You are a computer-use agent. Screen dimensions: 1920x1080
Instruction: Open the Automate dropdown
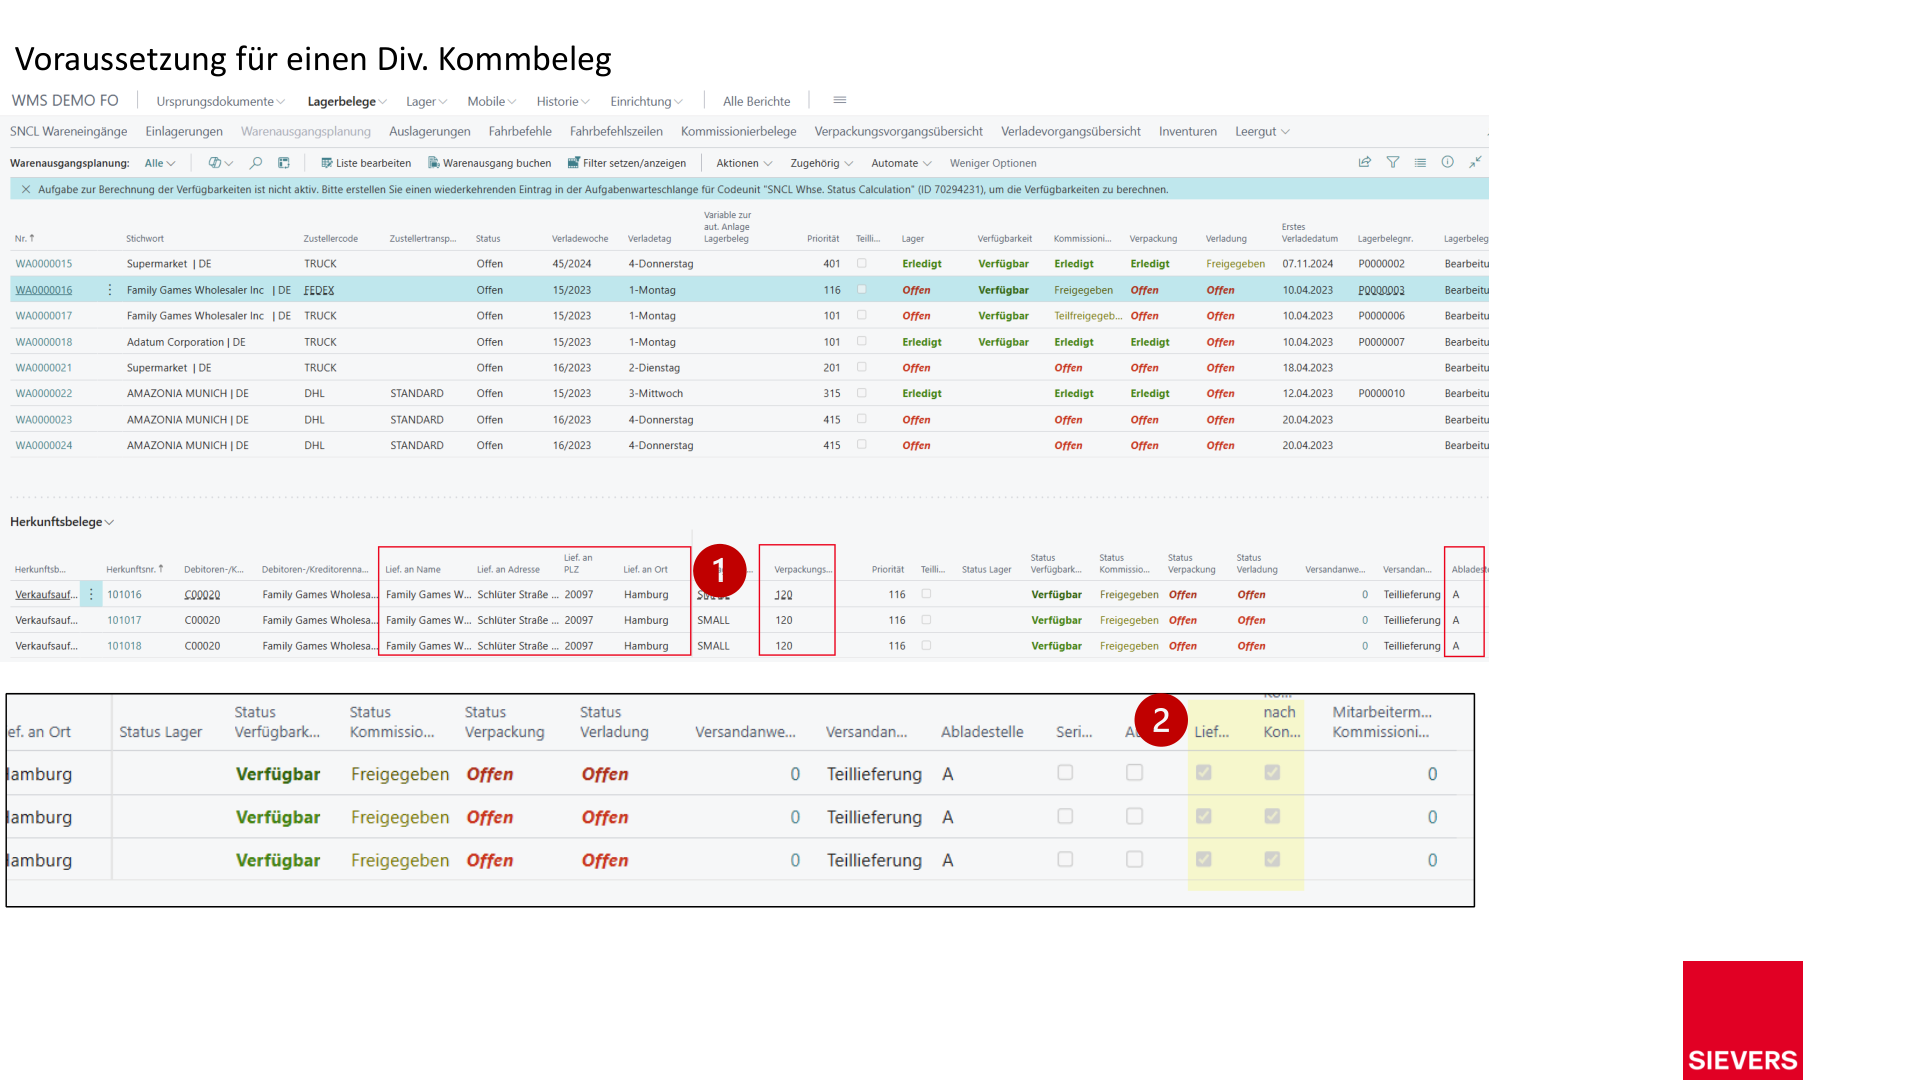[x=901, y=163]
